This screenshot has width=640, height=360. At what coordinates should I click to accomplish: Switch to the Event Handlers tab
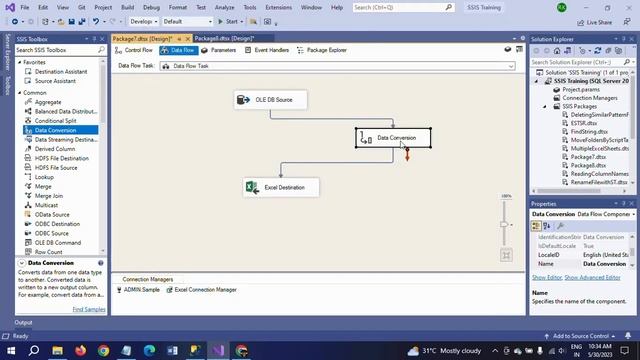pyautogui.click(x=267, y=50)
